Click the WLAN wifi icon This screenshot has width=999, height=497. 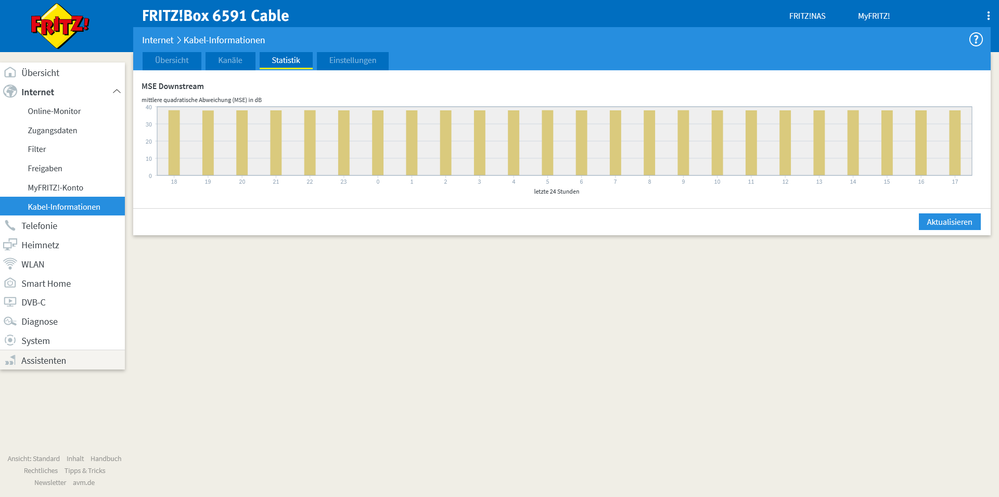click(10, 264)
